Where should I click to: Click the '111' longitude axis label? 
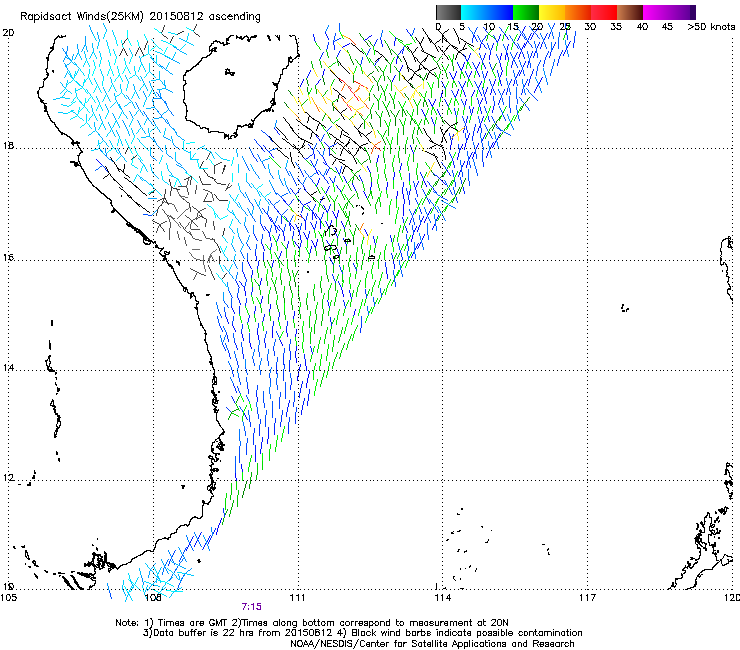(297, 598)
